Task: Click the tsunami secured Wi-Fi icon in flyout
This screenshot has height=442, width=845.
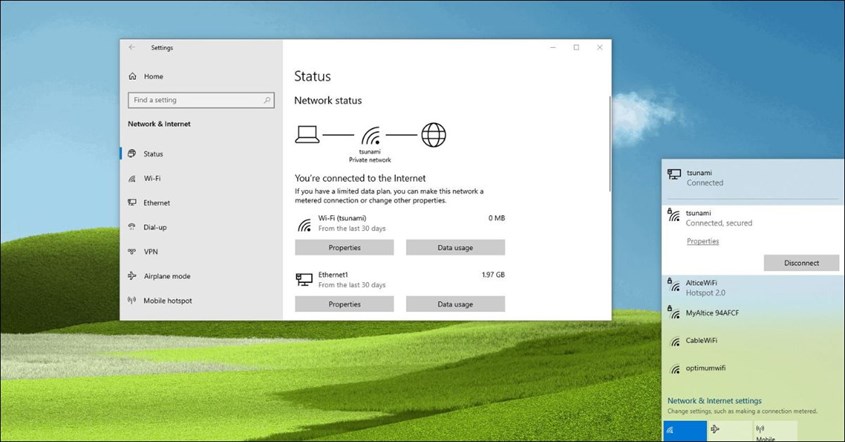Action: point(674,215)
